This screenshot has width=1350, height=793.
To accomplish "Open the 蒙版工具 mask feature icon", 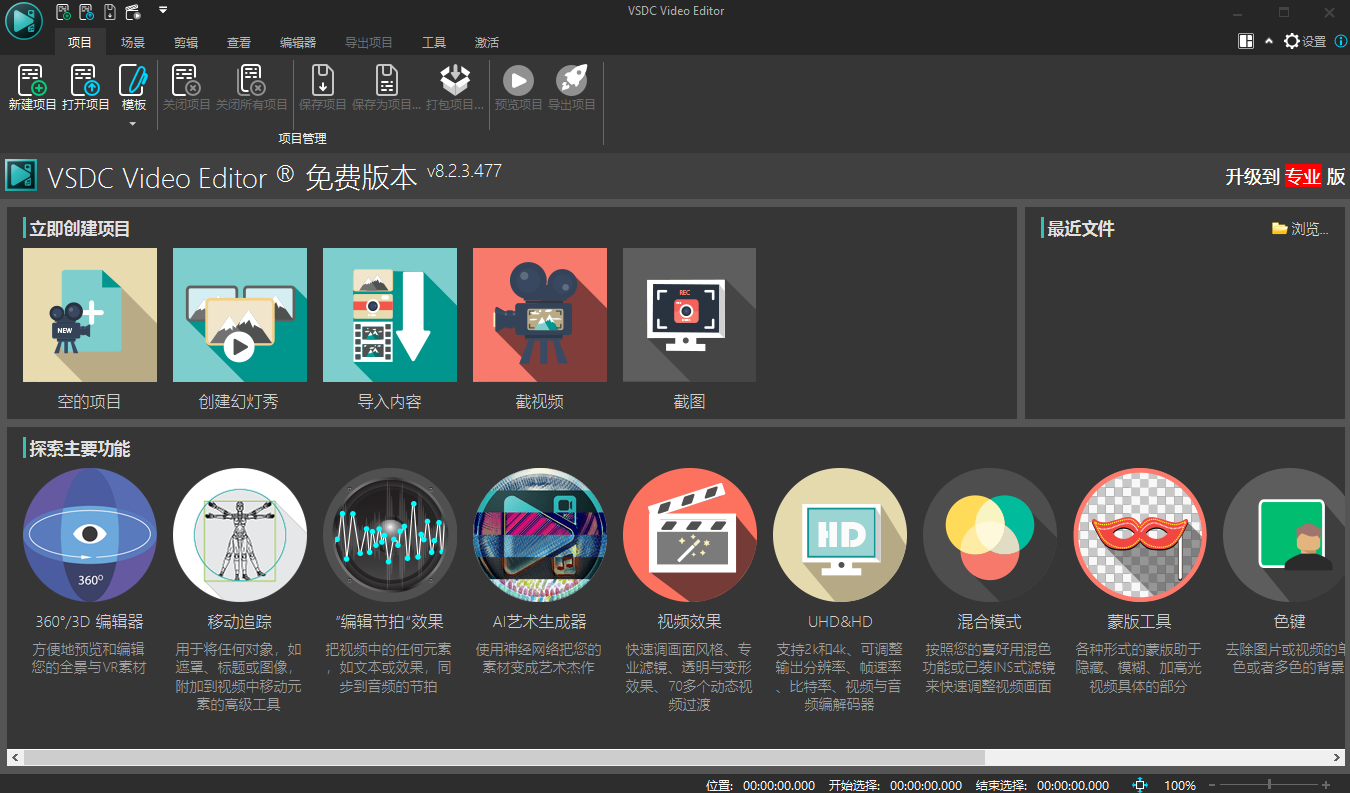I will point(1140,535).
